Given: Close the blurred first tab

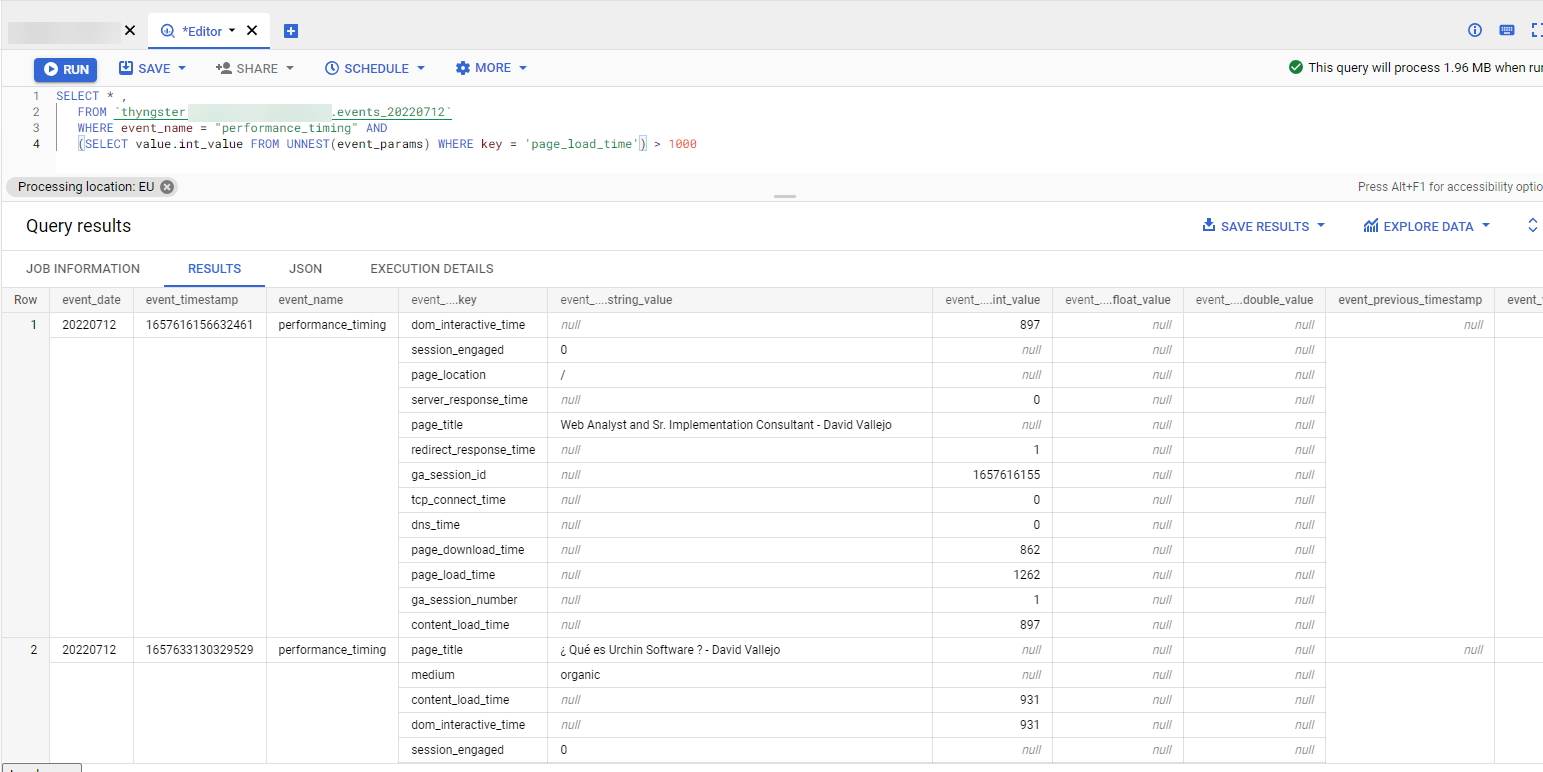Looking at the screenshot, I should pos(130,30).
